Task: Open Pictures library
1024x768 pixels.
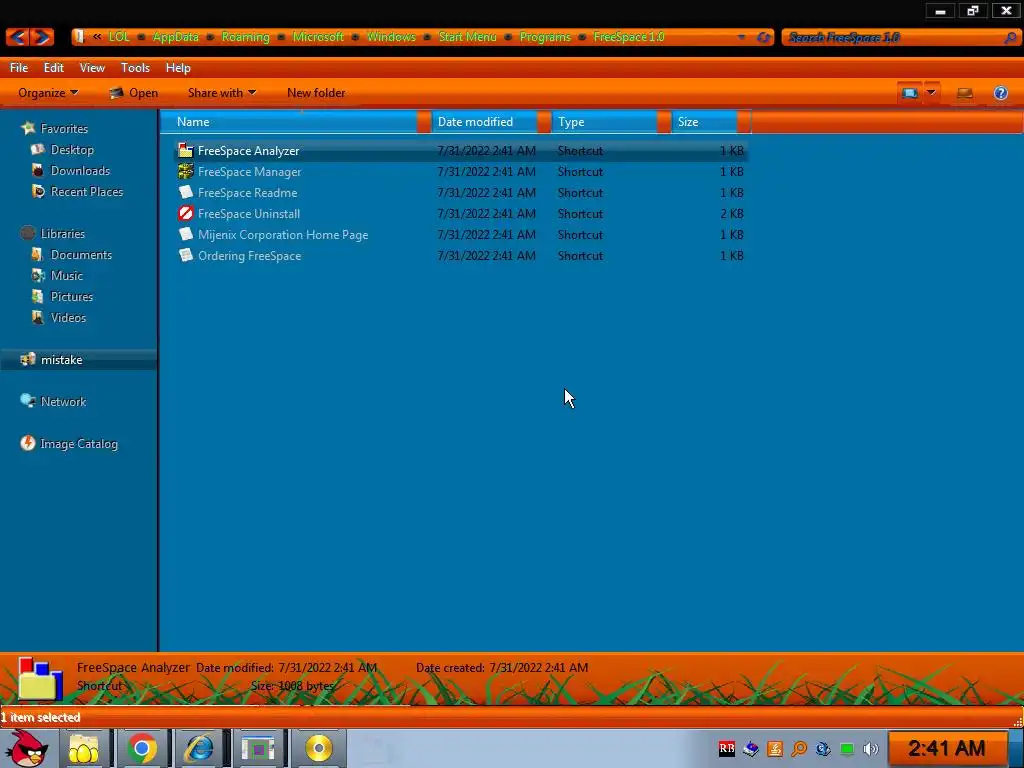Action: [72, 296]
